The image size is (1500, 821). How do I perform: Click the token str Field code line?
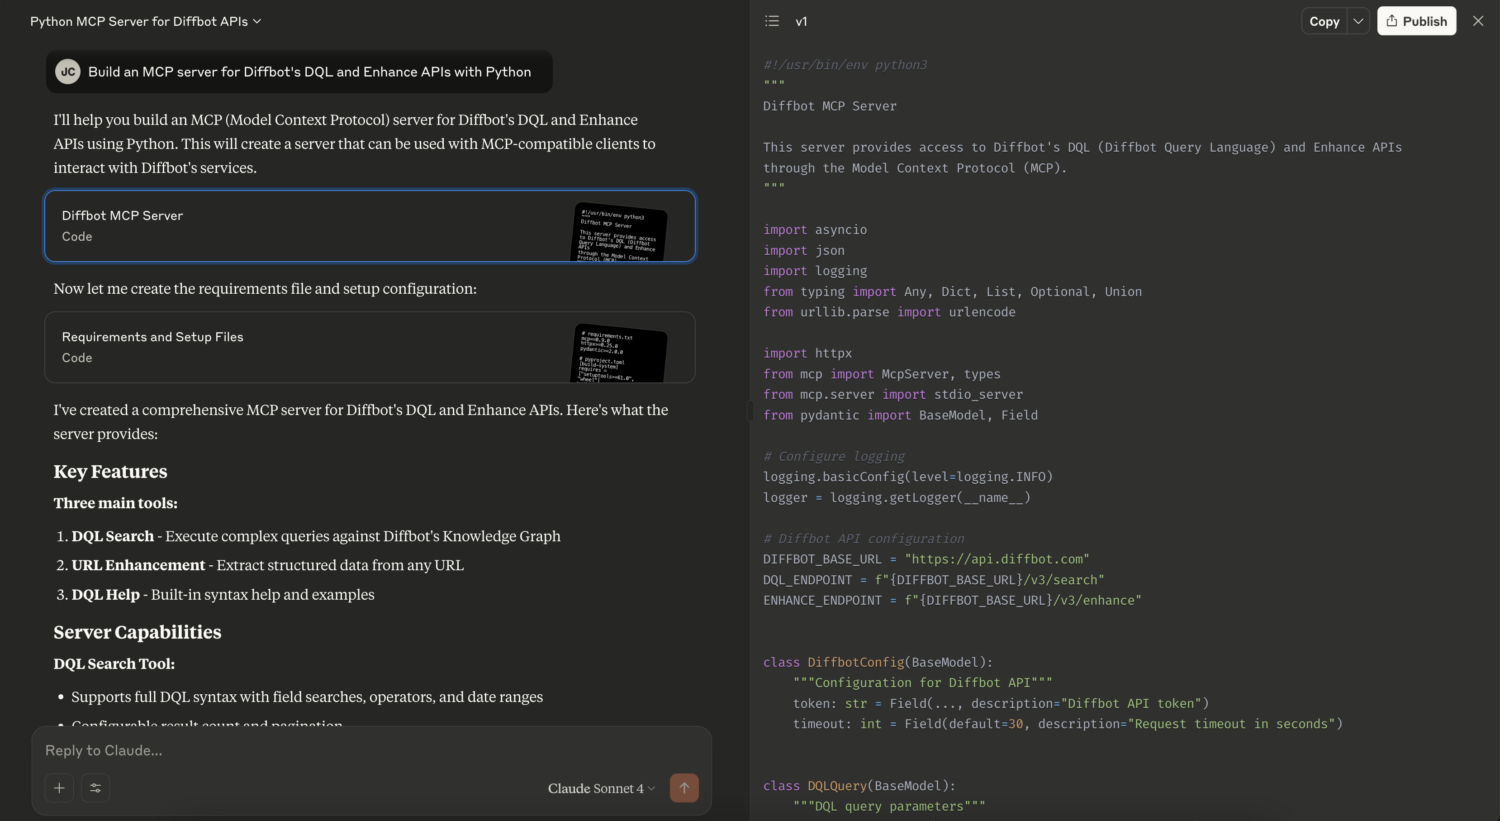pyautogui.click(x=1001, y=703)
